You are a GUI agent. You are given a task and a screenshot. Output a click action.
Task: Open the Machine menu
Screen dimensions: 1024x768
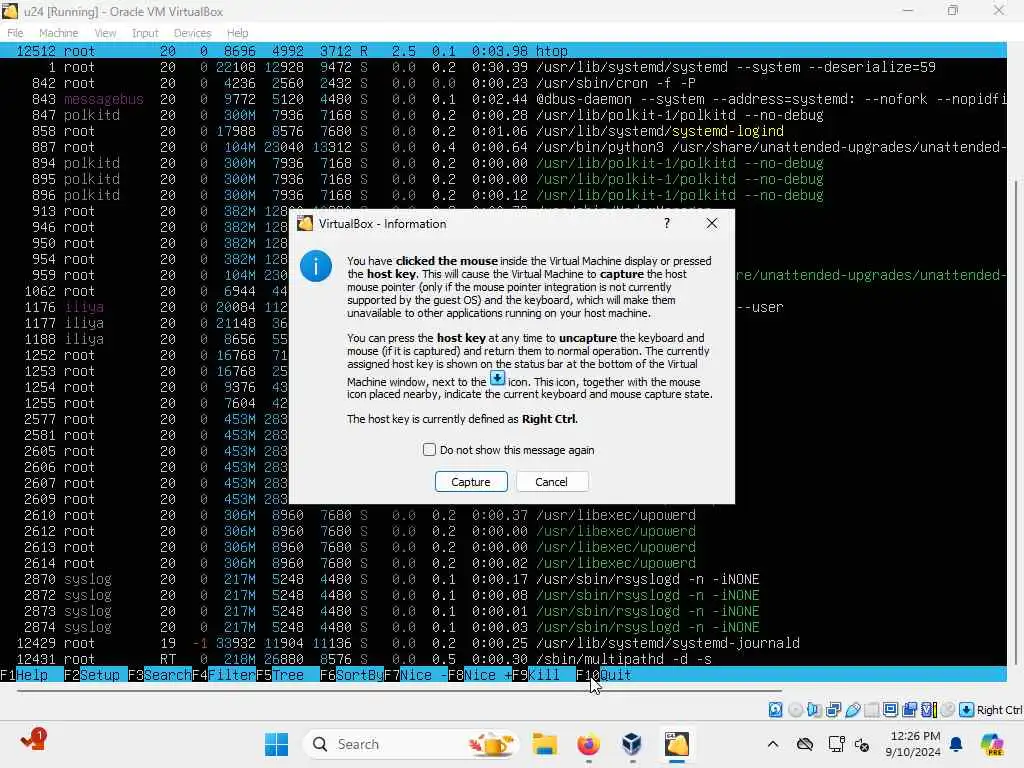coord(58,33)
